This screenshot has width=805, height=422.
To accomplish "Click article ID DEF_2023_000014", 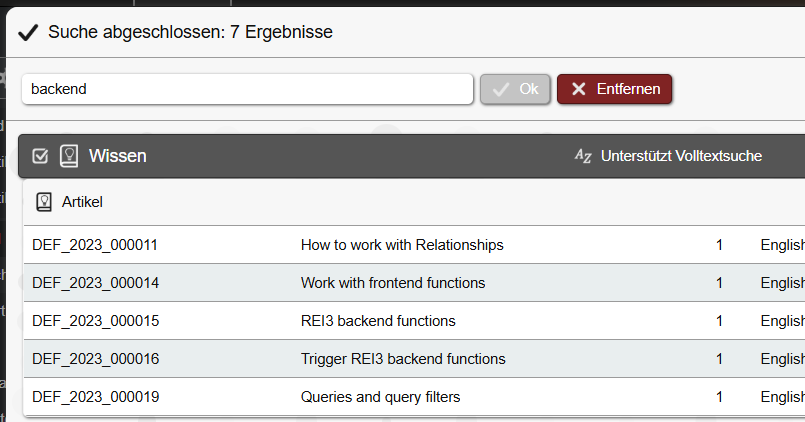I will click(x=95, y=283).
